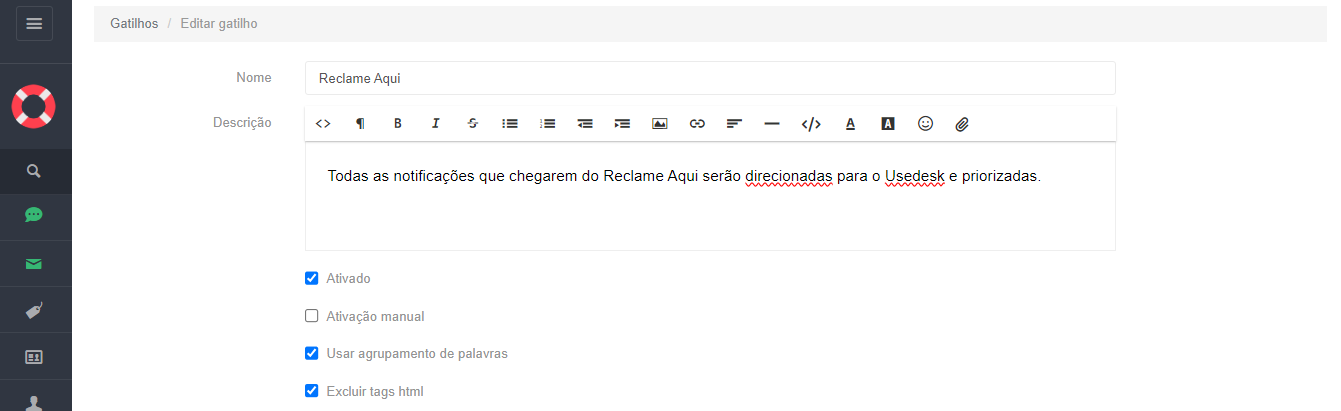Click the Descrição field label
The image size is (1341, 411).
pos(242,123)
